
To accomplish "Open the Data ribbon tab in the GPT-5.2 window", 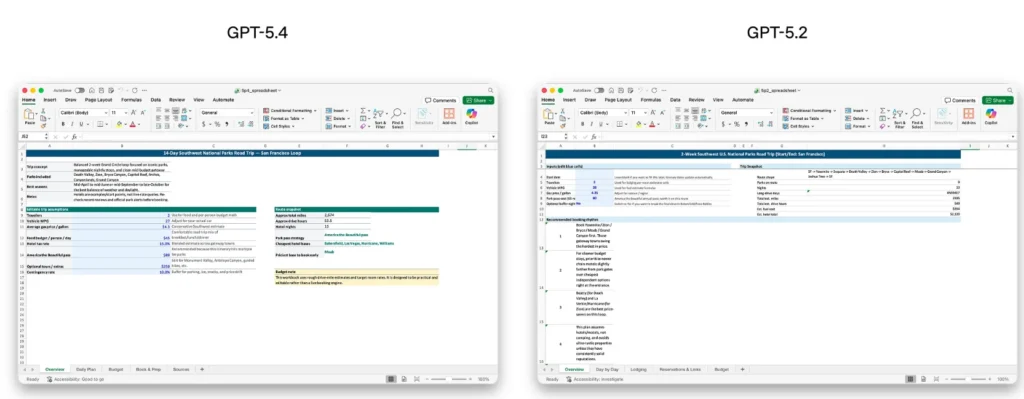I will point(675,100).
